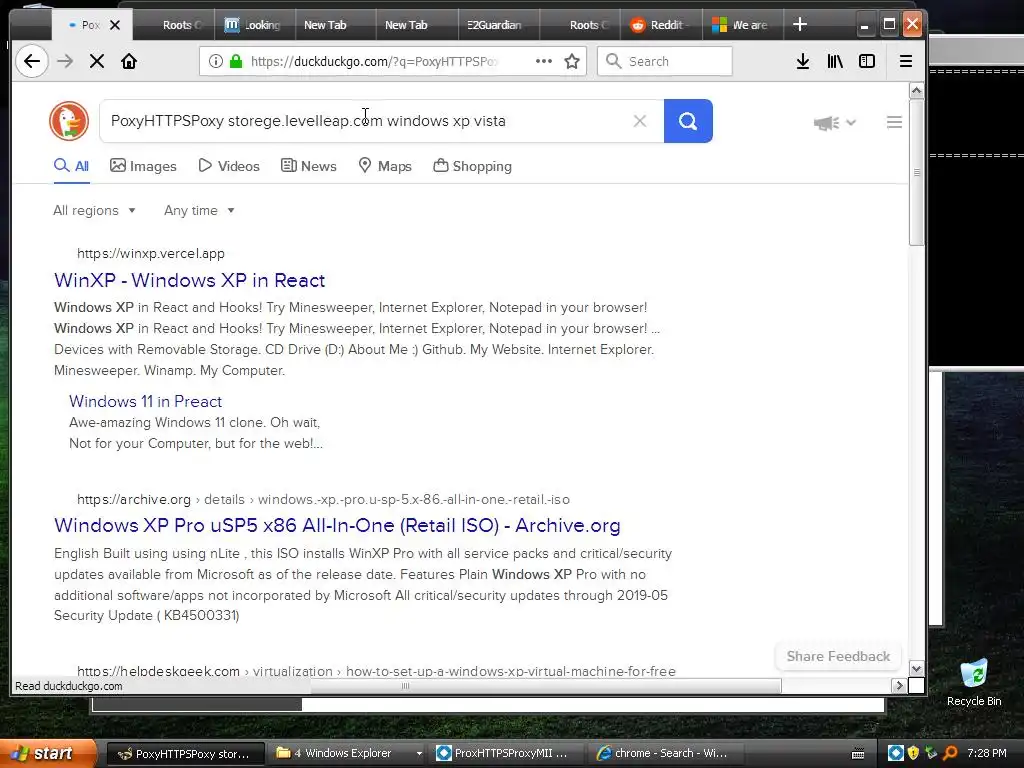Image resolution: width=1024 pixels, height=768 pixels.
Task: Switch to the first New Tab tab
Action: click(336, 25)
